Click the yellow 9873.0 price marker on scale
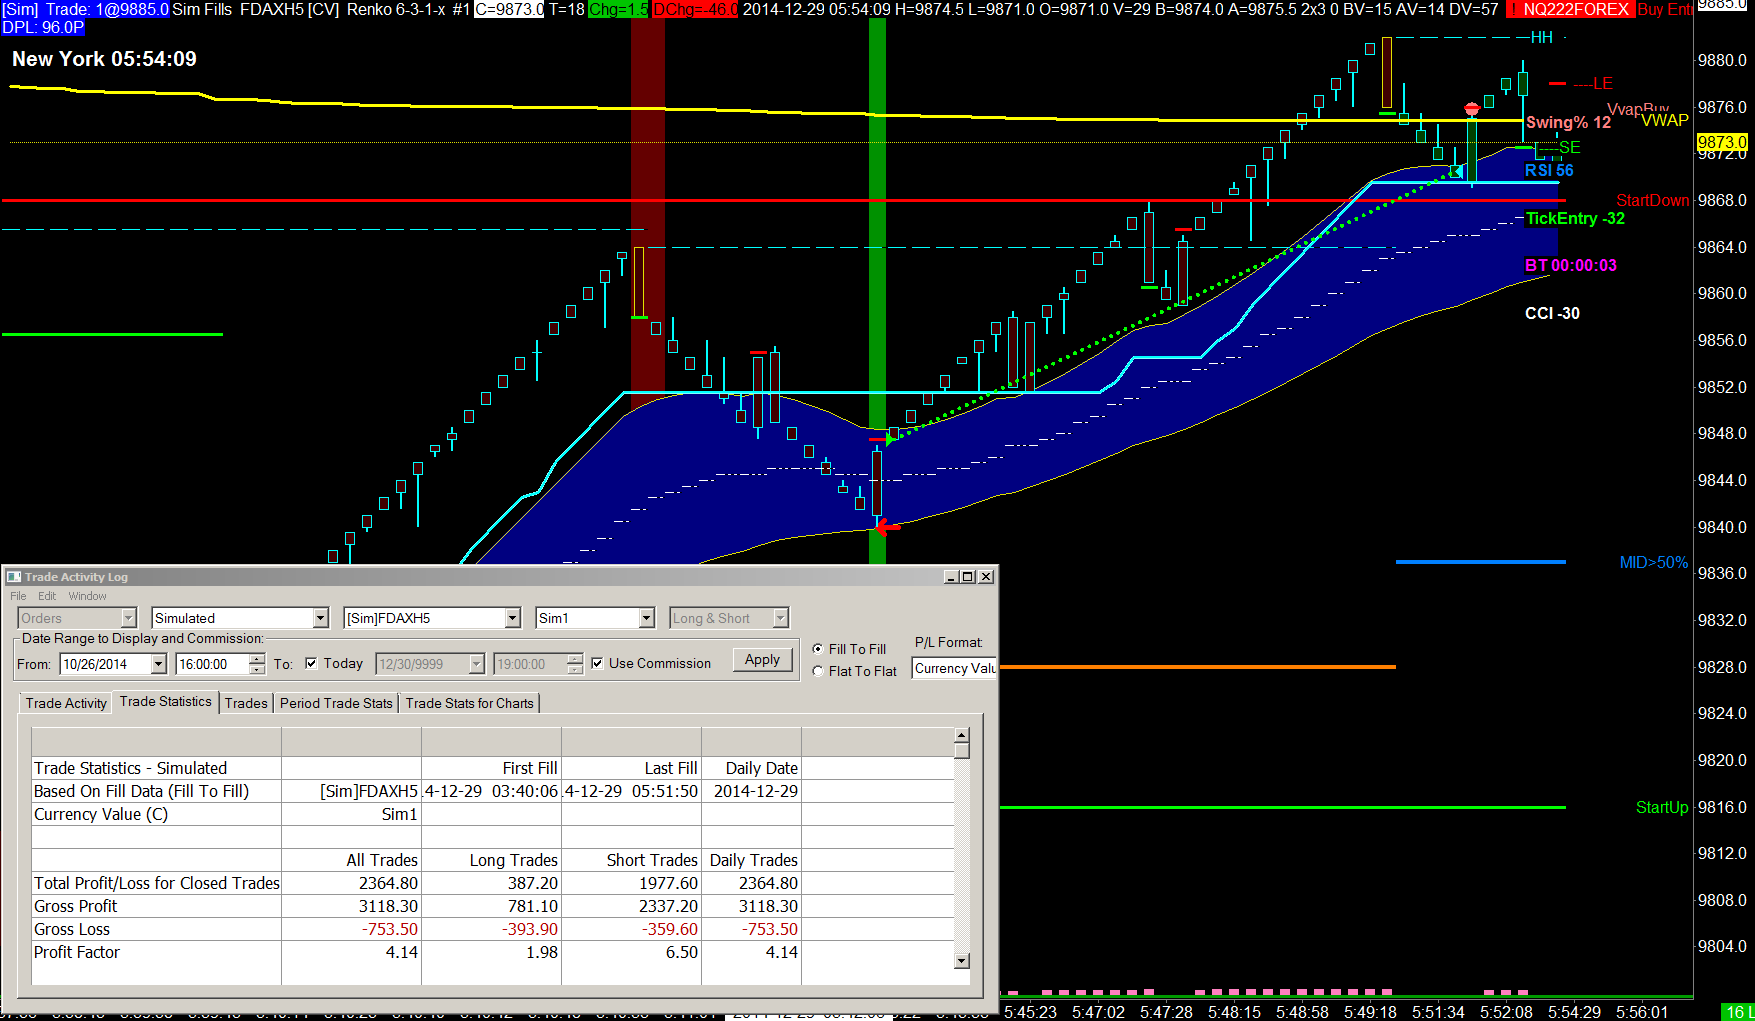 coord(1722,142)
